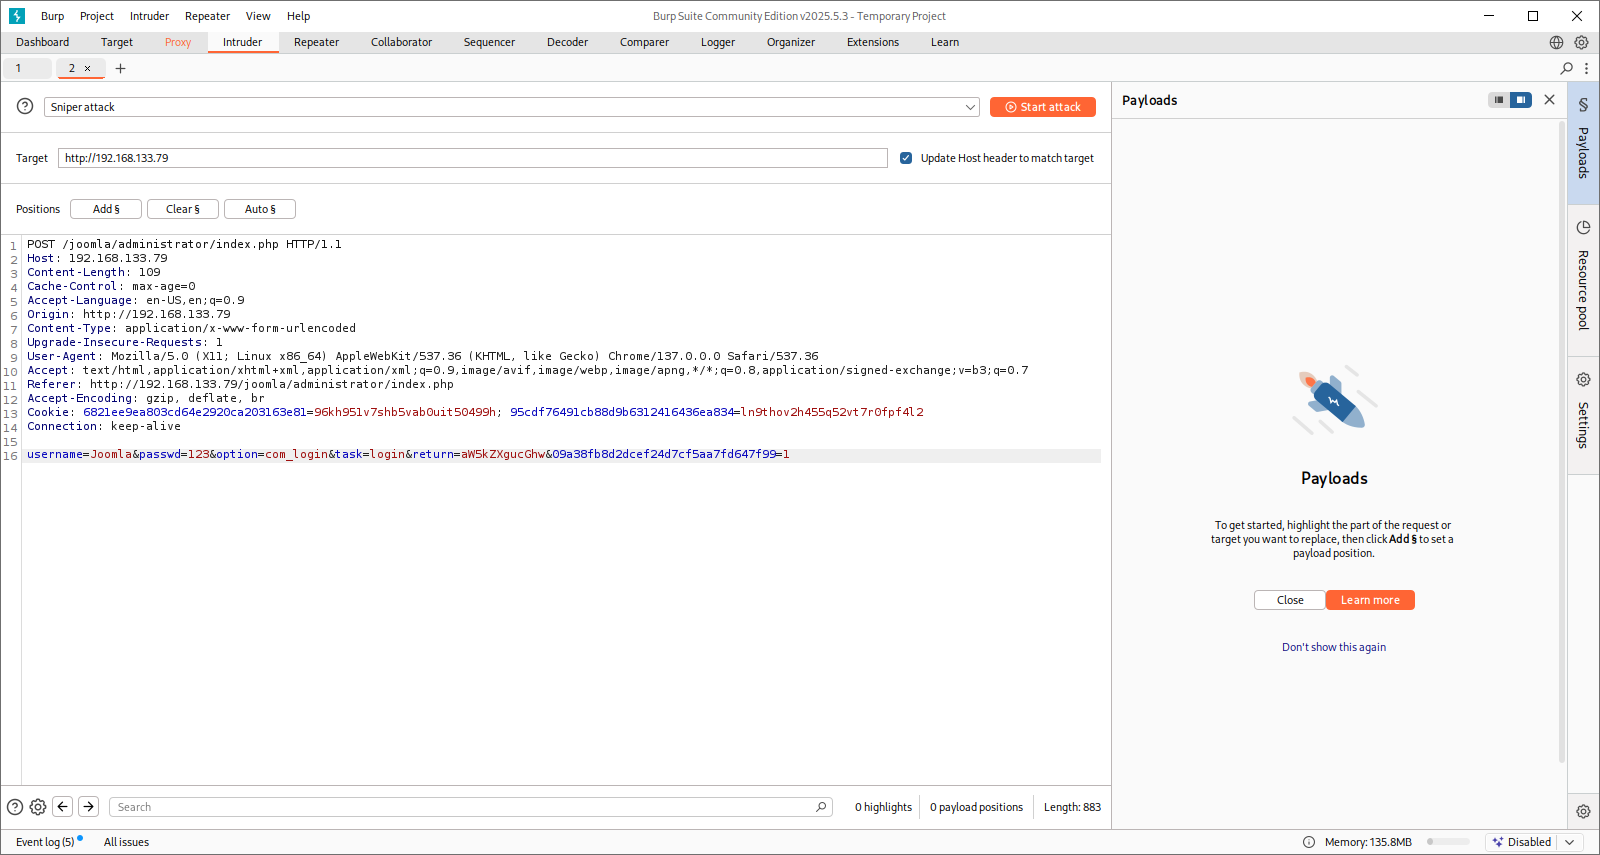The image size is (1600, 855).
Task: Click the Burp Suite logo icon
Action: [17, 16]
